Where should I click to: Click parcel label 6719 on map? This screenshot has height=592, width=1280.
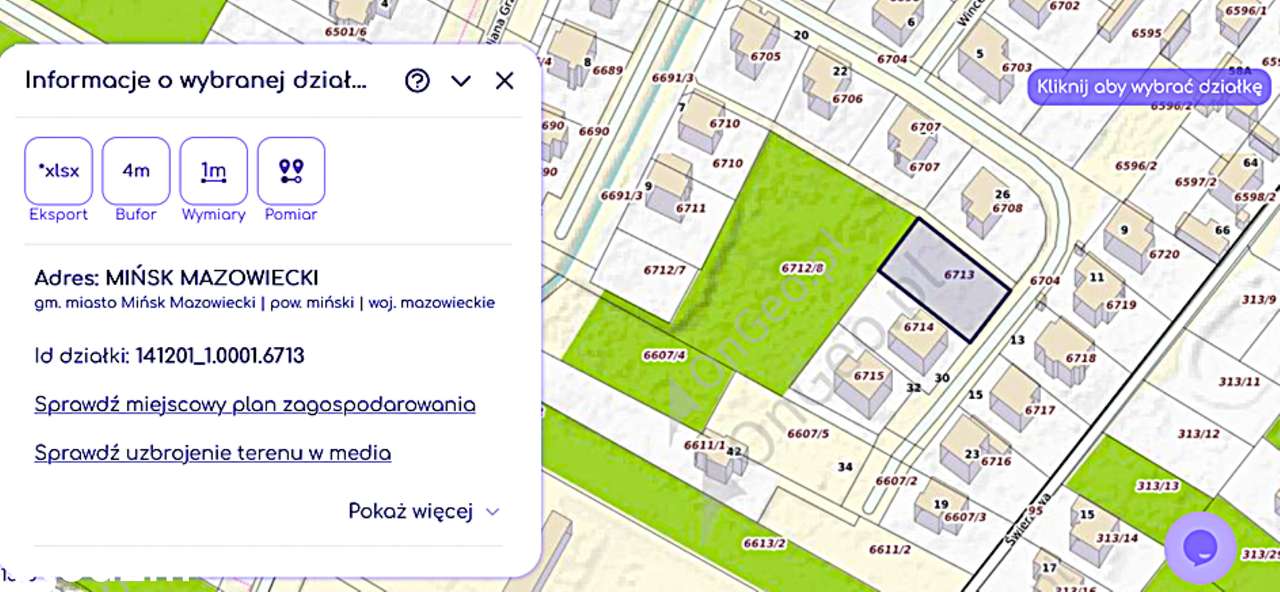[1121, 305]
